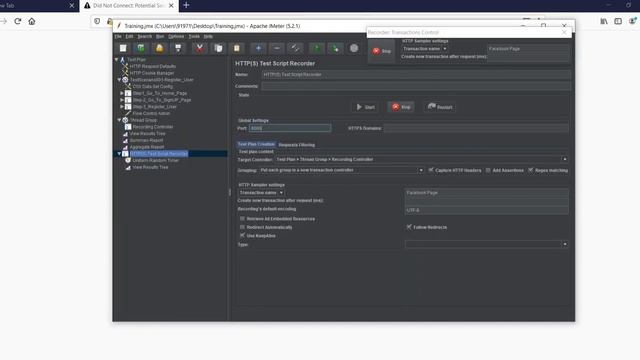Select the Flow Control Action node
Image resolution: width=640 pixels, height=360 pixels.
[151, 113]
